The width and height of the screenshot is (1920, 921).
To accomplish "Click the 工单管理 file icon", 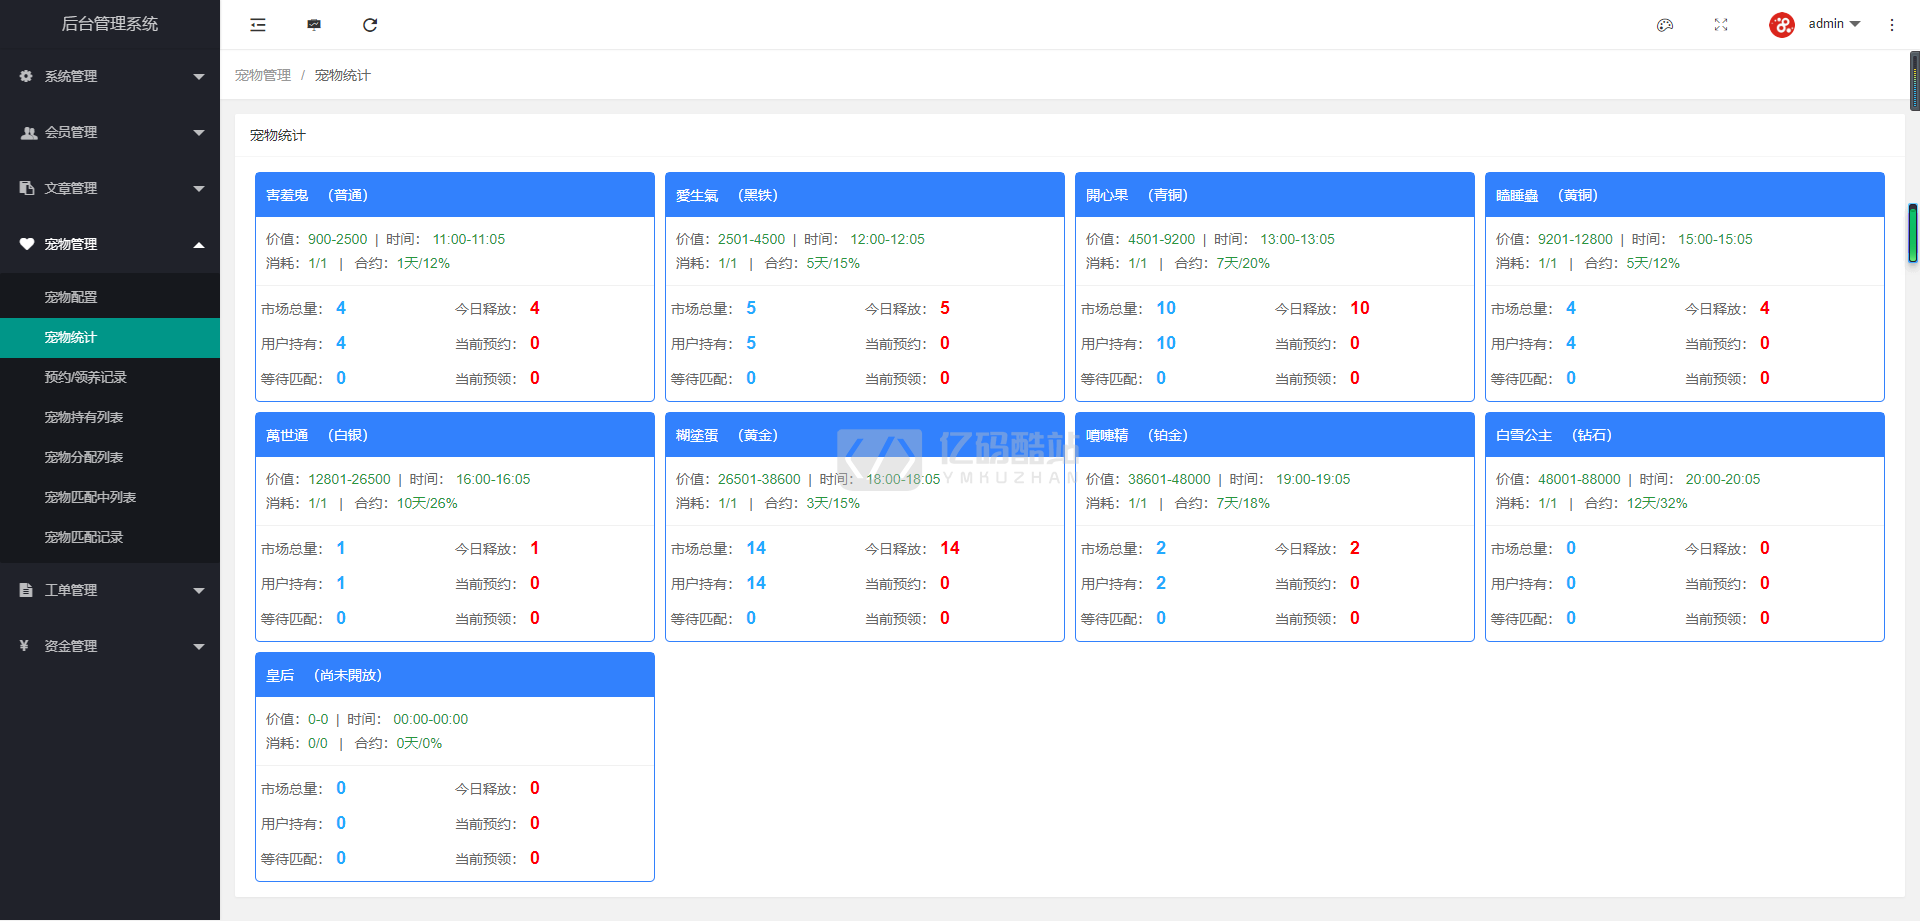I will [x=26, y=590].
